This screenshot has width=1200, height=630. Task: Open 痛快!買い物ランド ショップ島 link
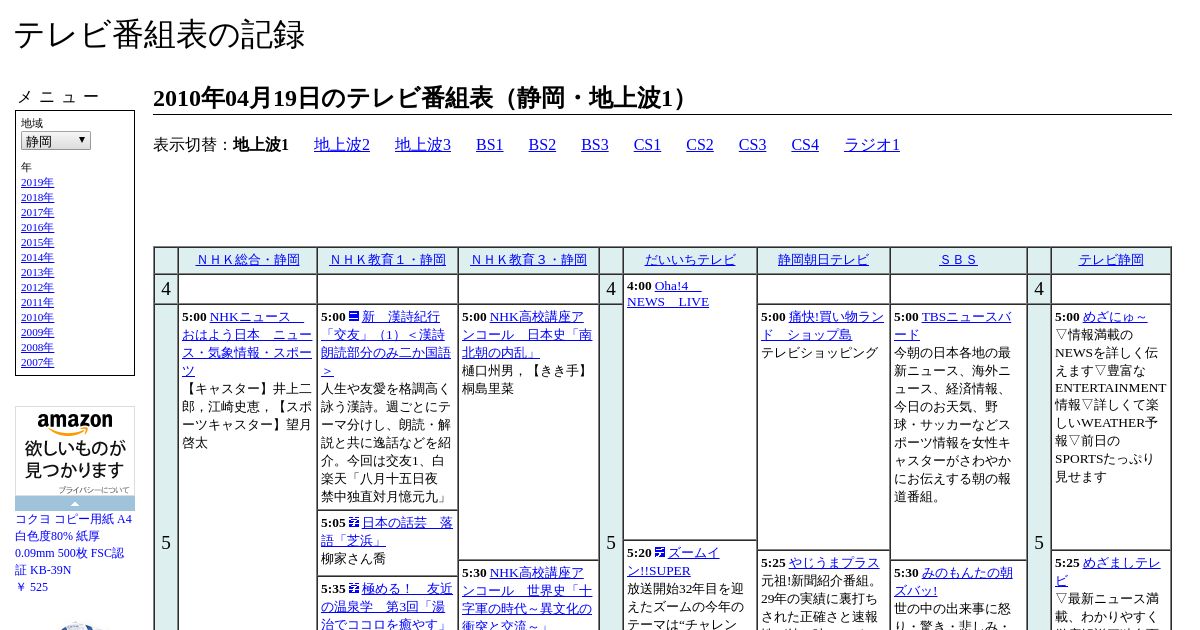click(x=822, y=326)
